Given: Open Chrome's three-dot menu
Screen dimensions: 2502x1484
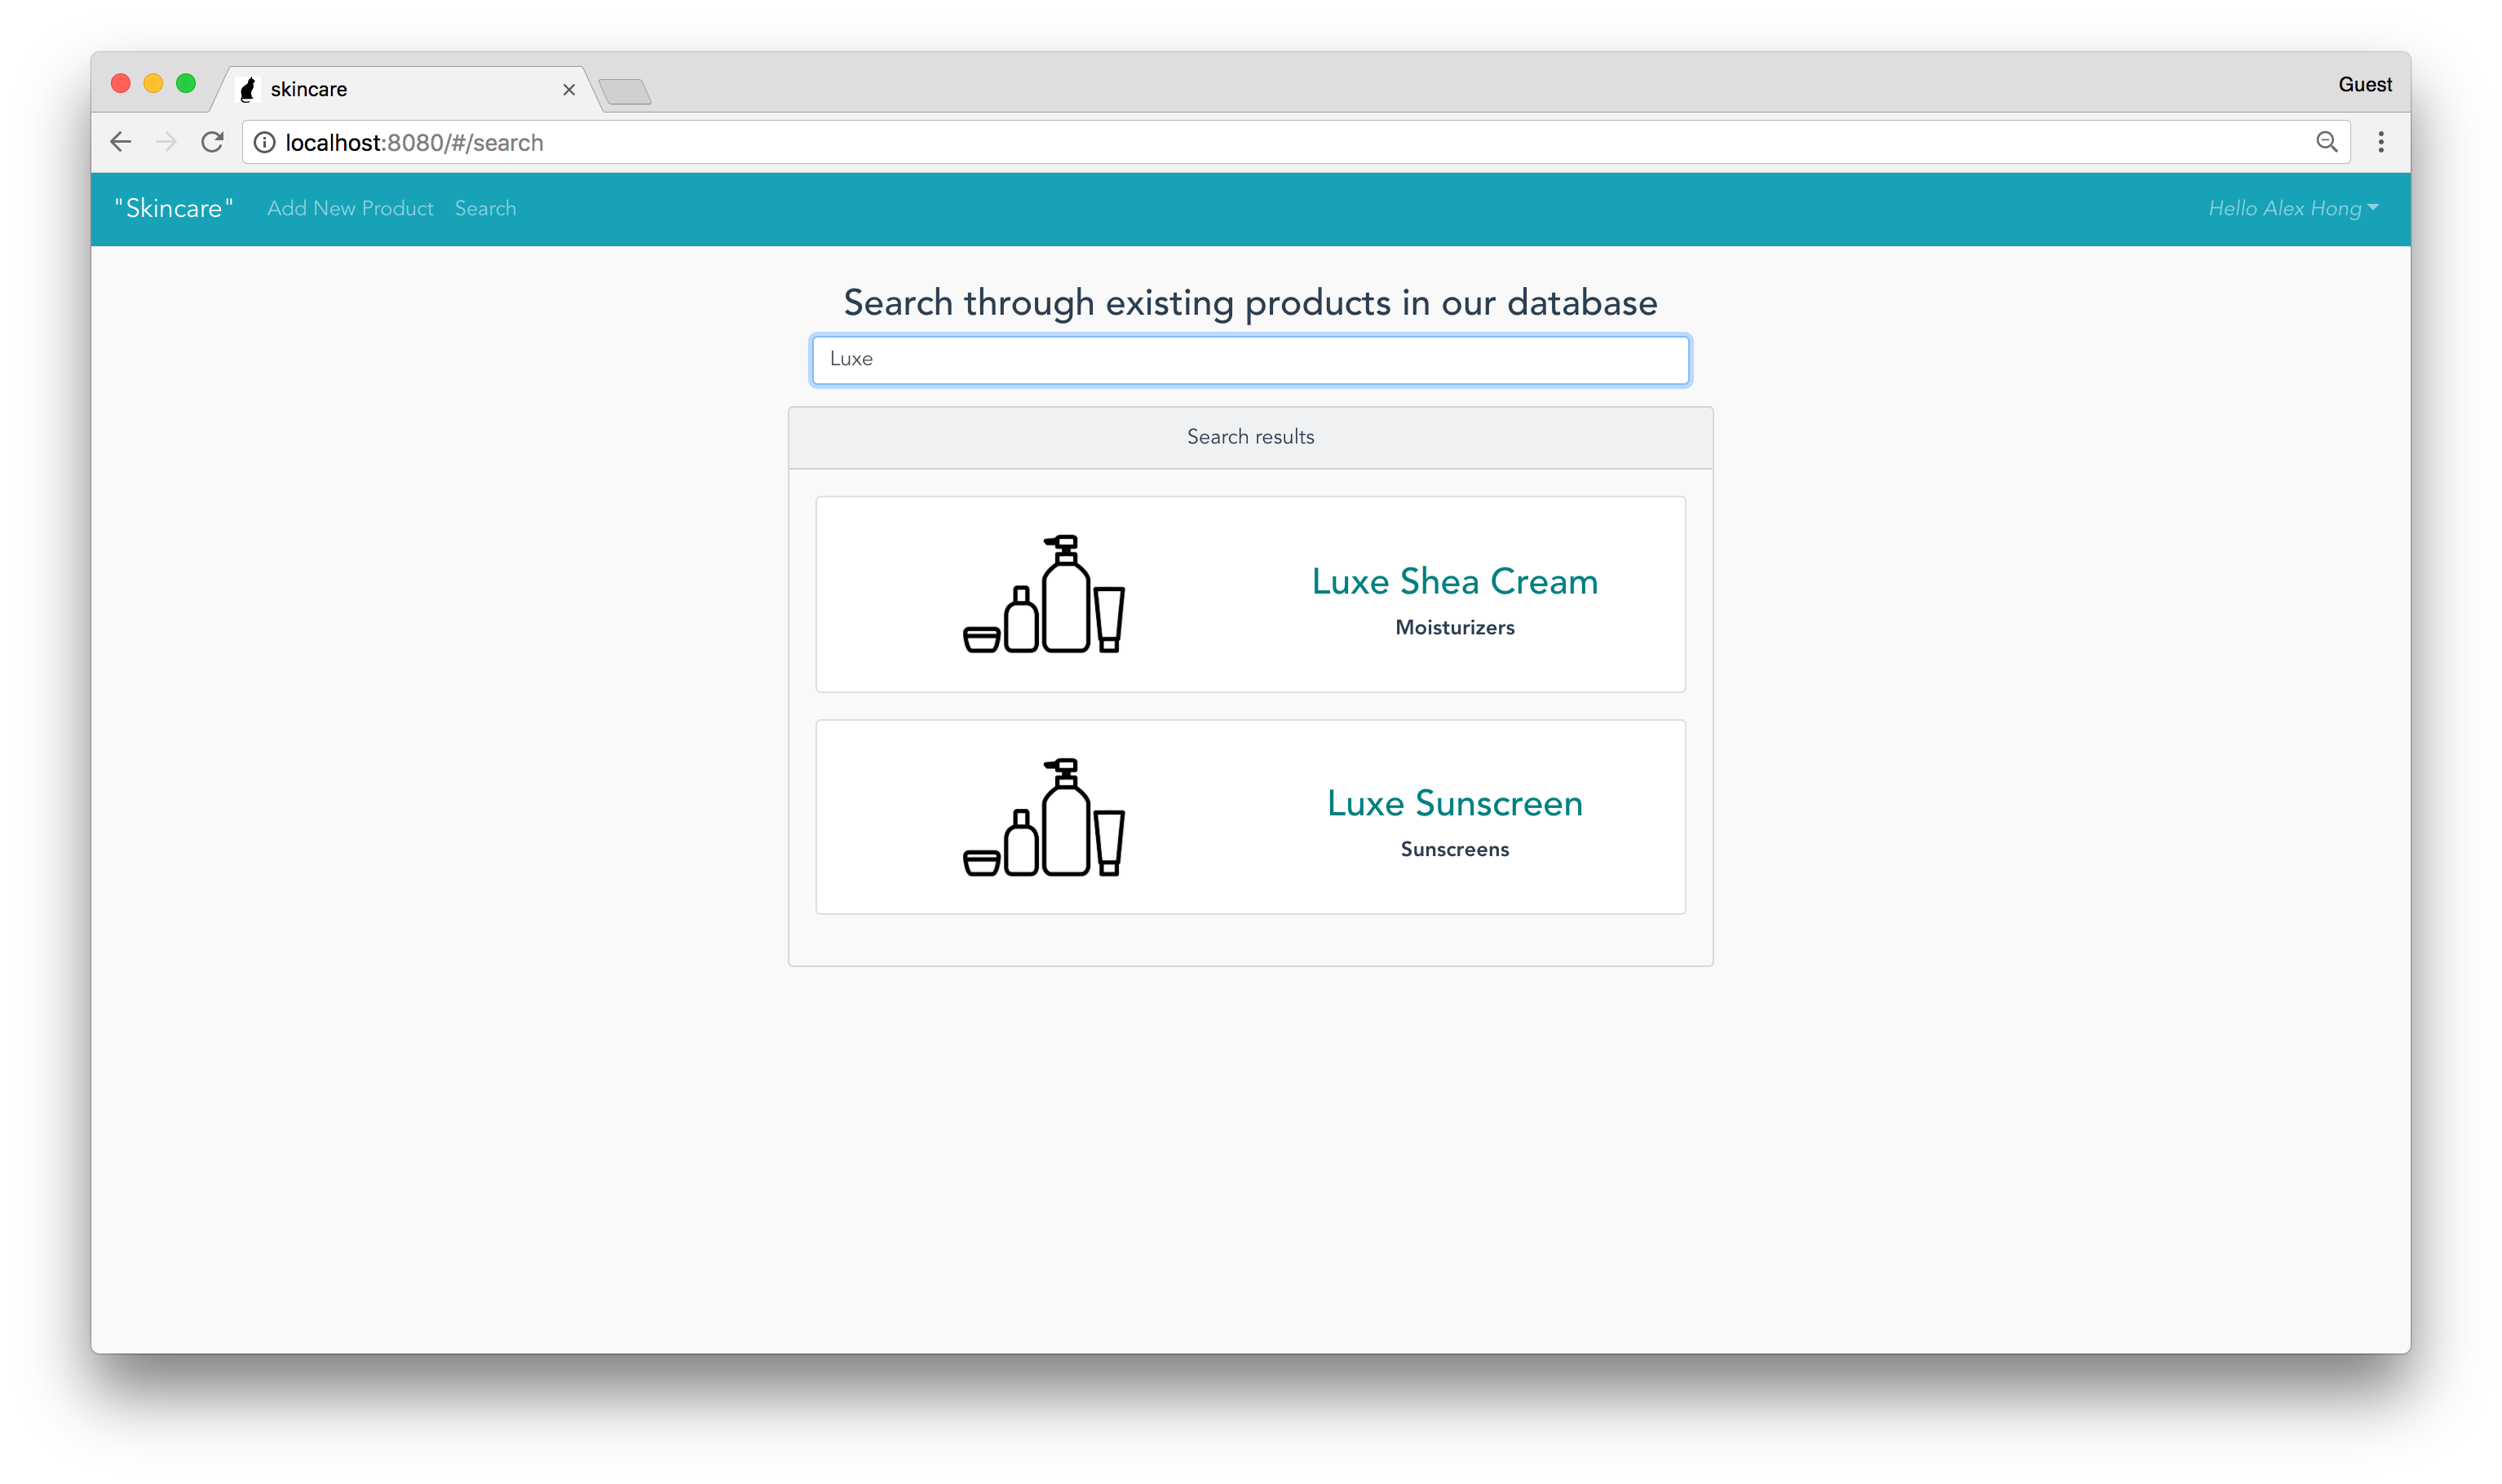Looking at the screenshot, I should (x=2382, y=142).
